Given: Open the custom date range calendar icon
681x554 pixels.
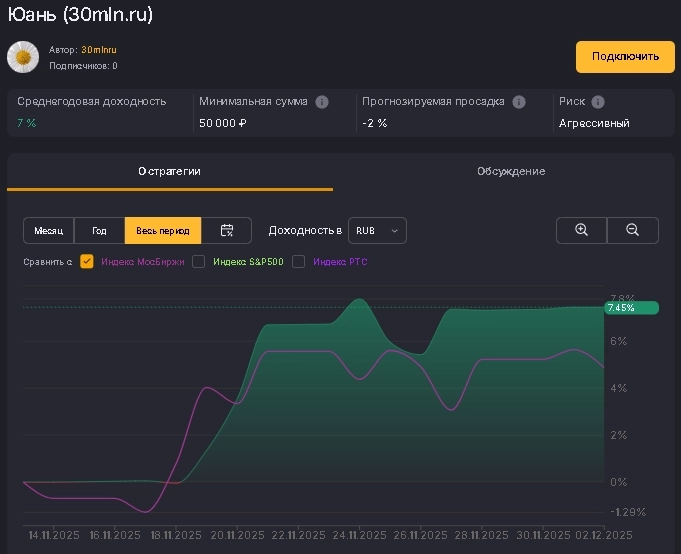Looking at the screenshot, I should pyautogui.click(x=227, y=231).
